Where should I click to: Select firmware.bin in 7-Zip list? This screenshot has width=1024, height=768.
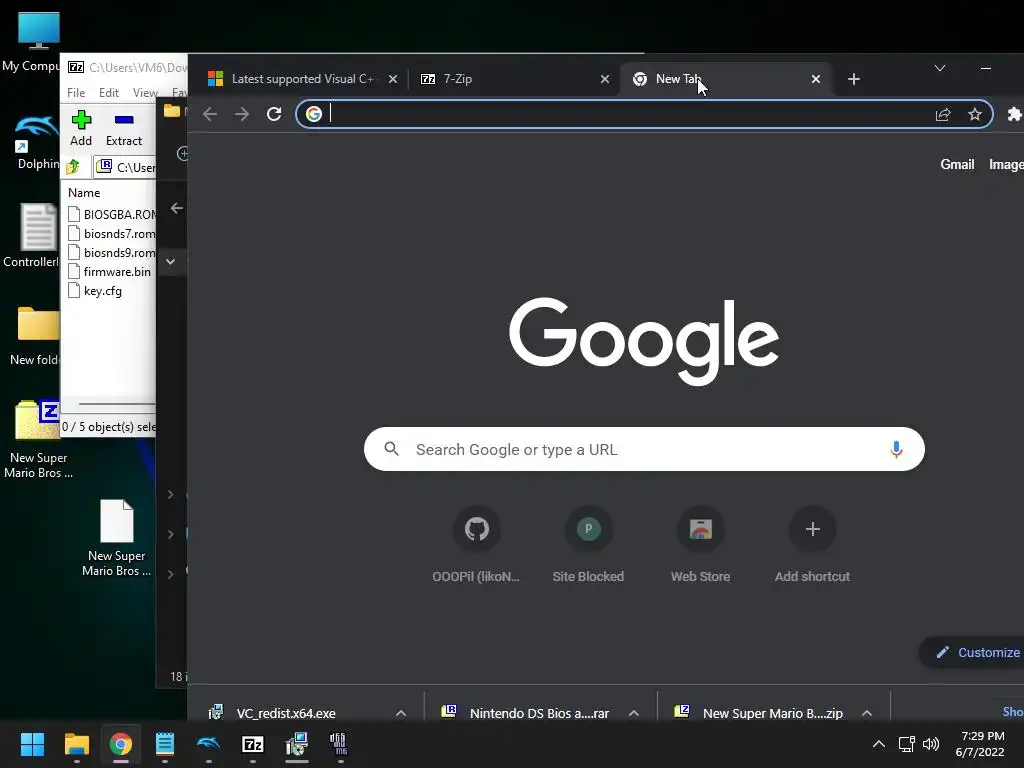click(109, 272)
